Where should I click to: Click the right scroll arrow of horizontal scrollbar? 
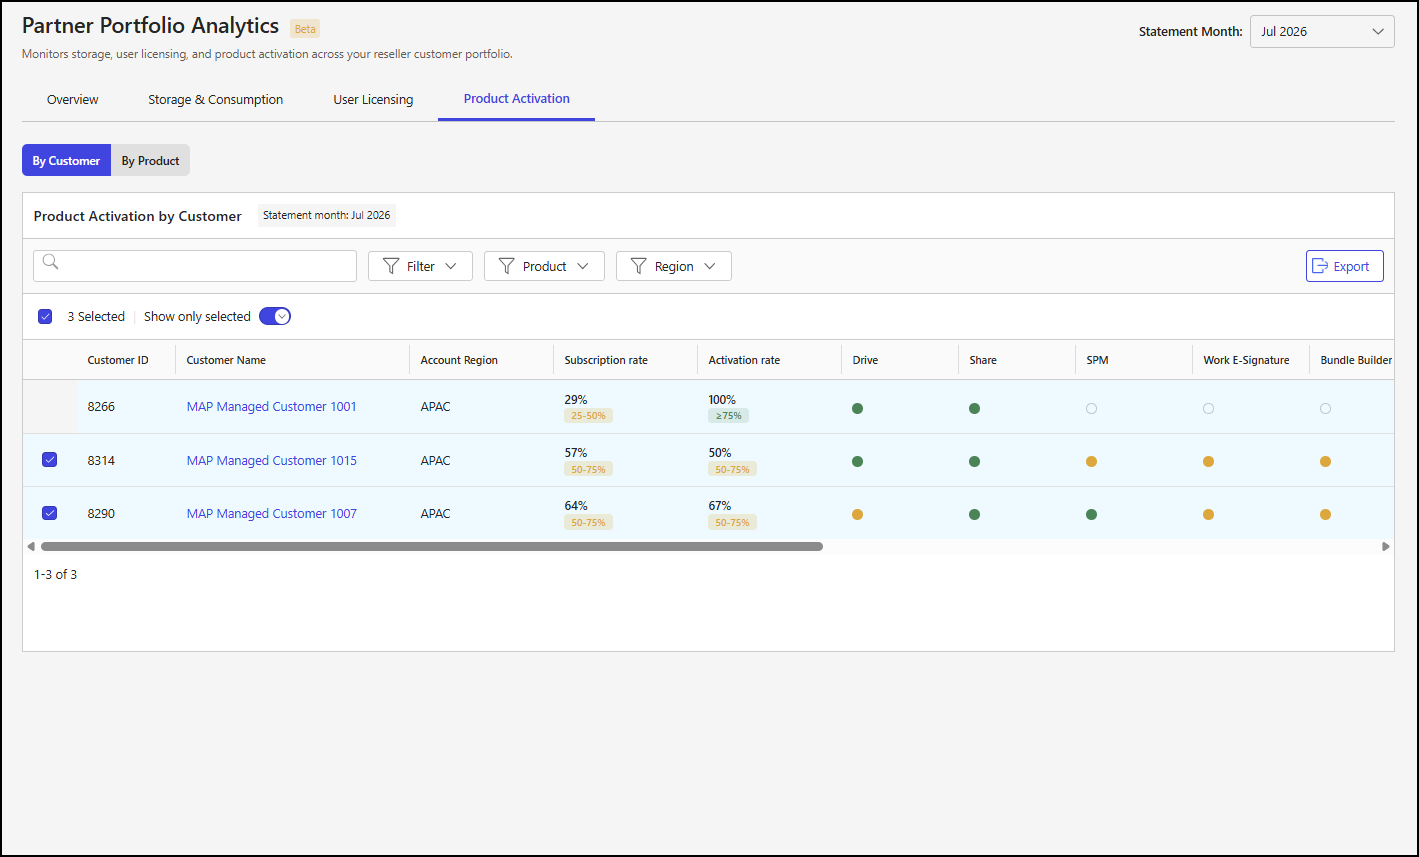pyautogui.click(x=1386, y=547)
